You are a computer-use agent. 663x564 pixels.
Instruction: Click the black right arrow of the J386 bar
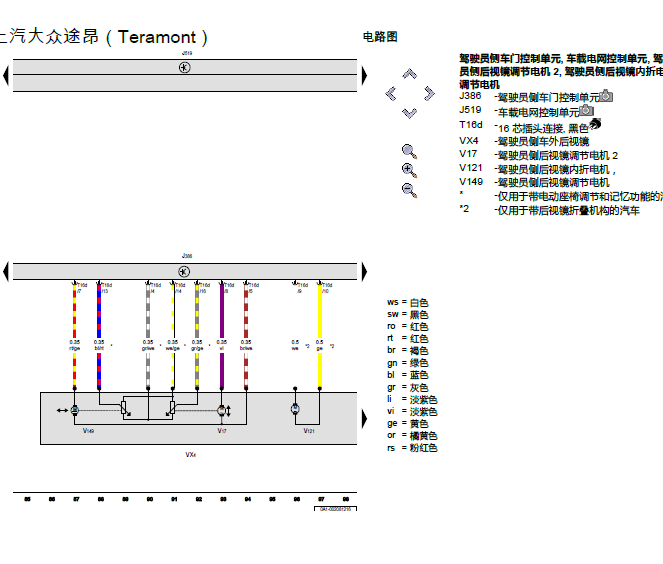[364, 271]
